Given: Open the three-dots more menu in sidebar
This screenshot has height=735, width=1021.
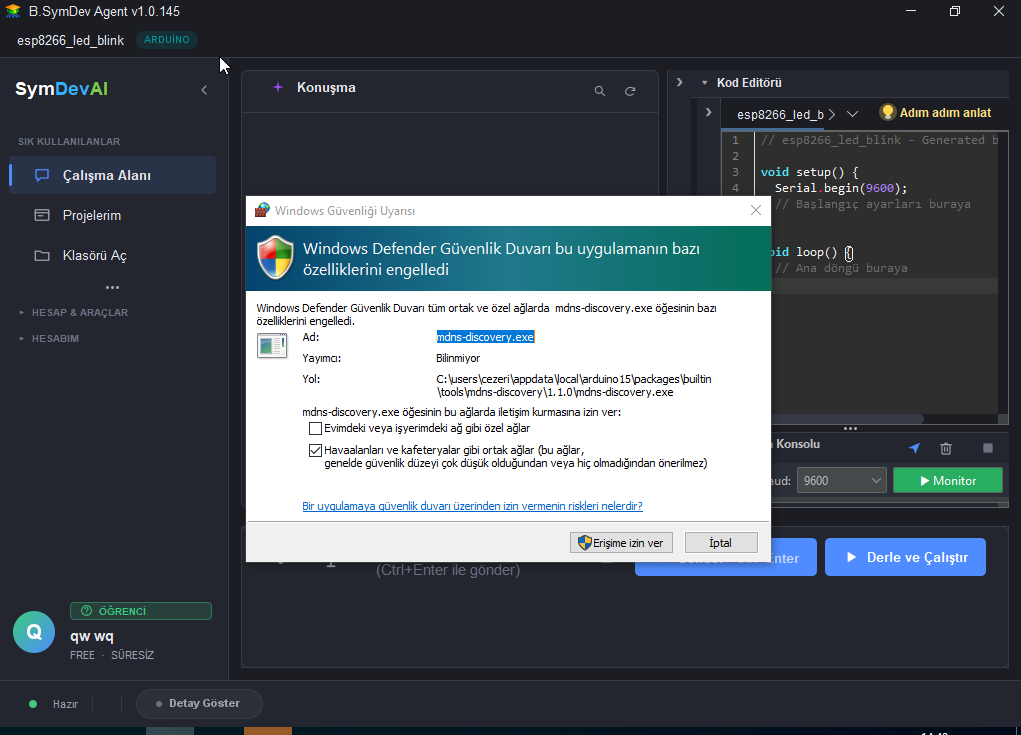Looking at the screenshot, I should (112, 287).
